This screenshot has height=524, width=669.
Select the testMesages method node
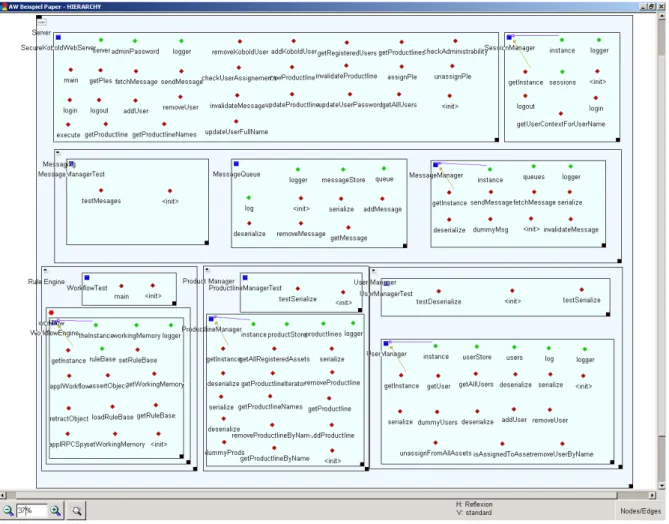tap(101, 190)
